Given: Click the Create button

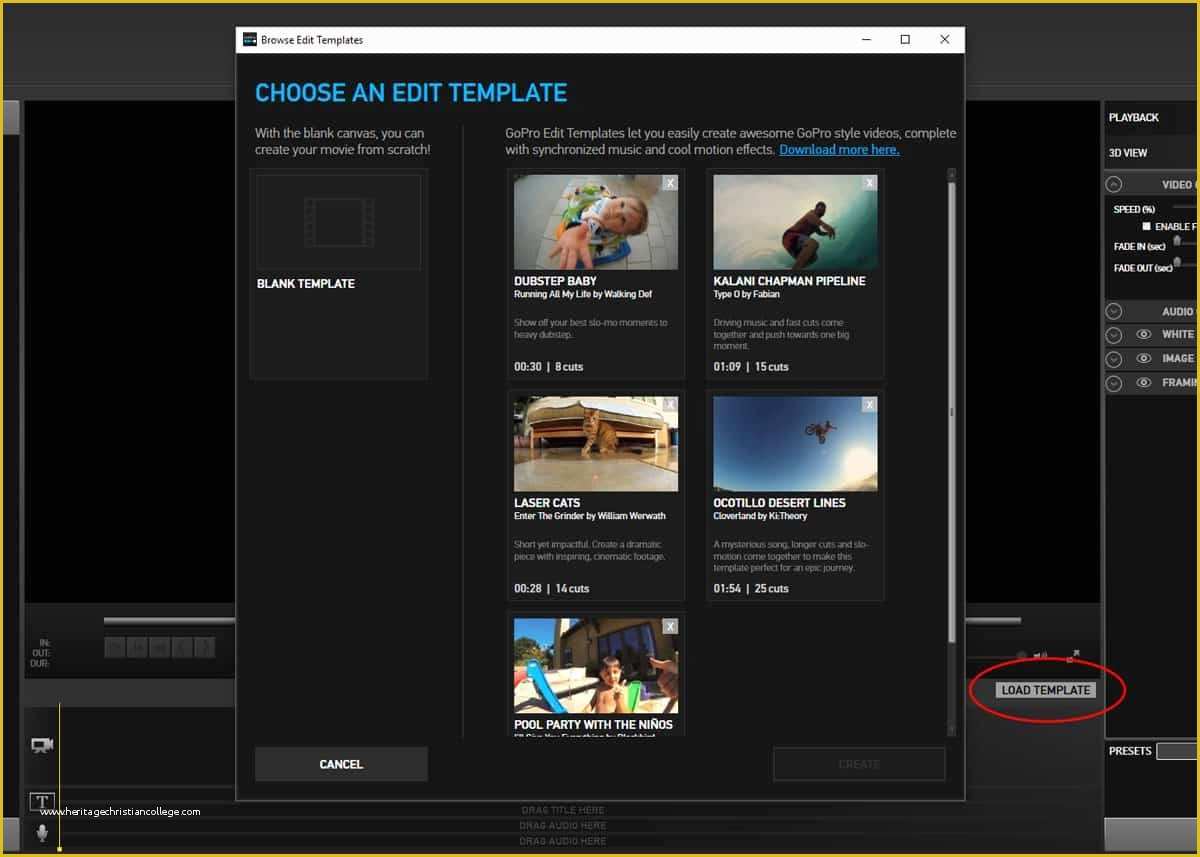Looking at the screenshot, I should (859, 764).
